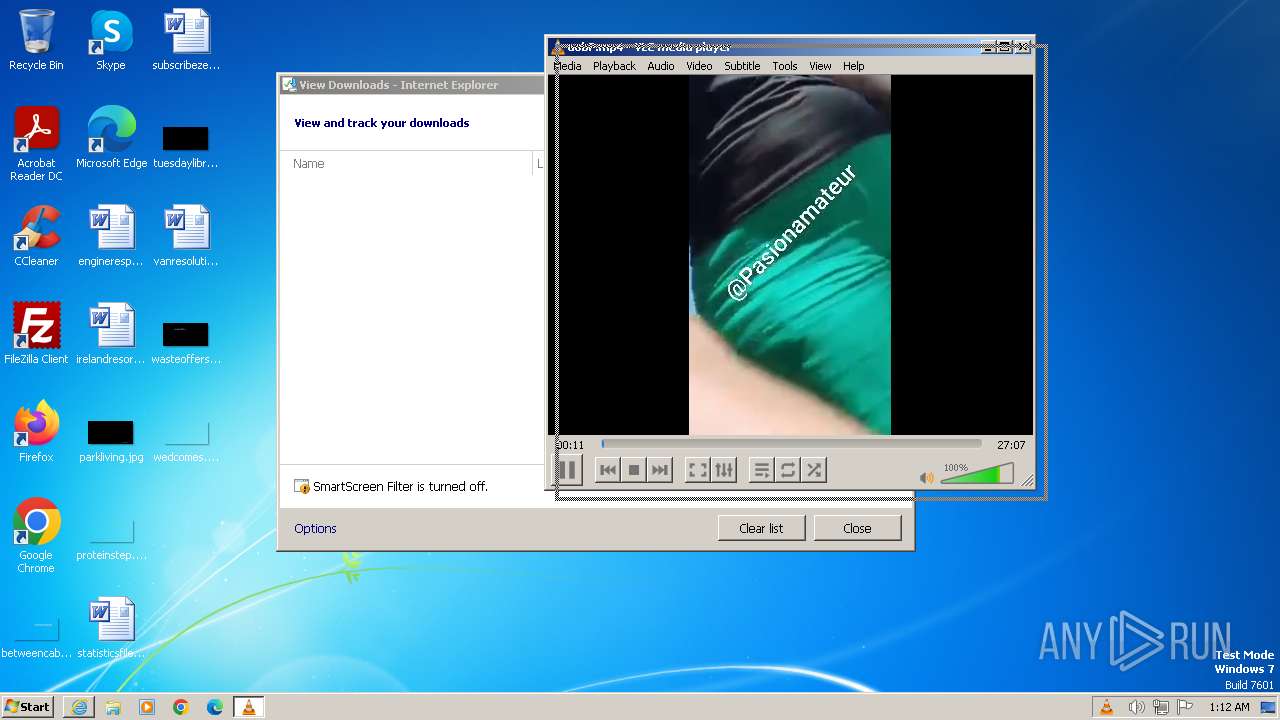Skip to previous media in VLC
The image size is (1280, 720).
607,470
